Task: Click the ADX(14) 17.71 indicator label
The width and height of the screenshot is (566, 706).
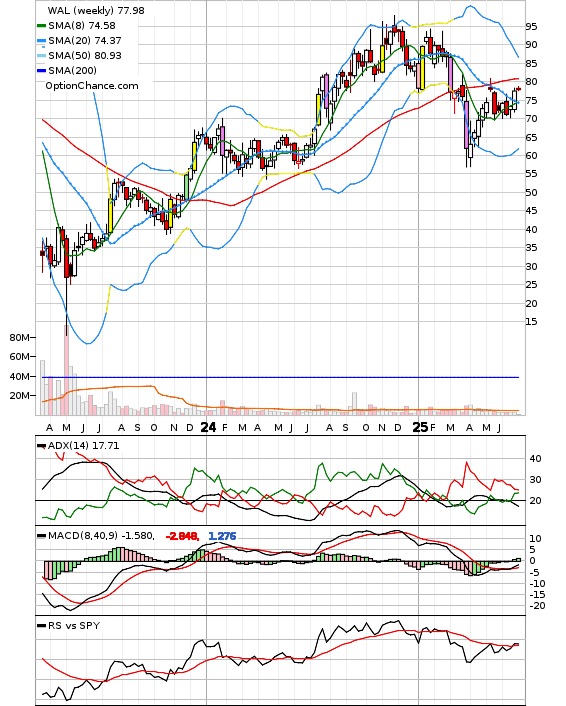Action: pos(83,445)
